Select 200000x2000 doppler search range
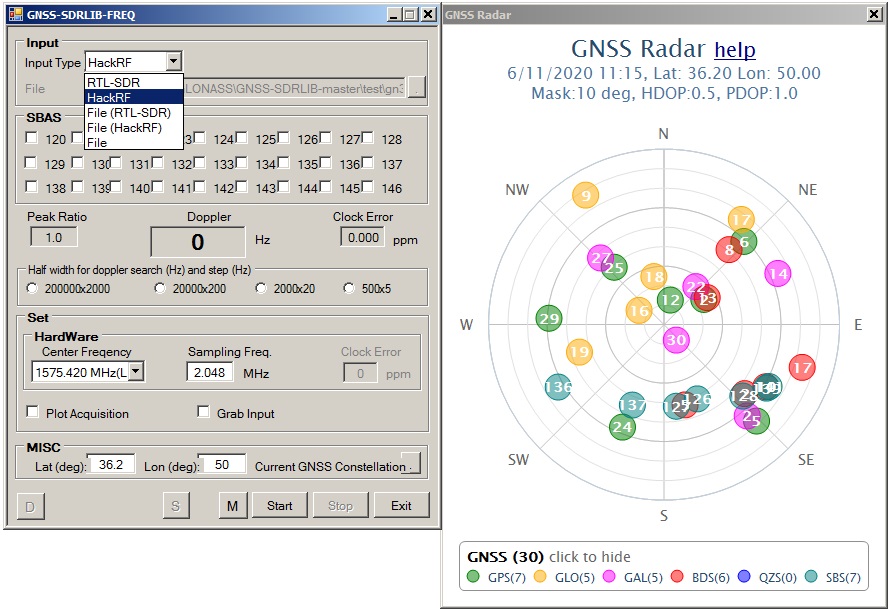893x612 pixels. pyautogui.click(x=32, y=288)
